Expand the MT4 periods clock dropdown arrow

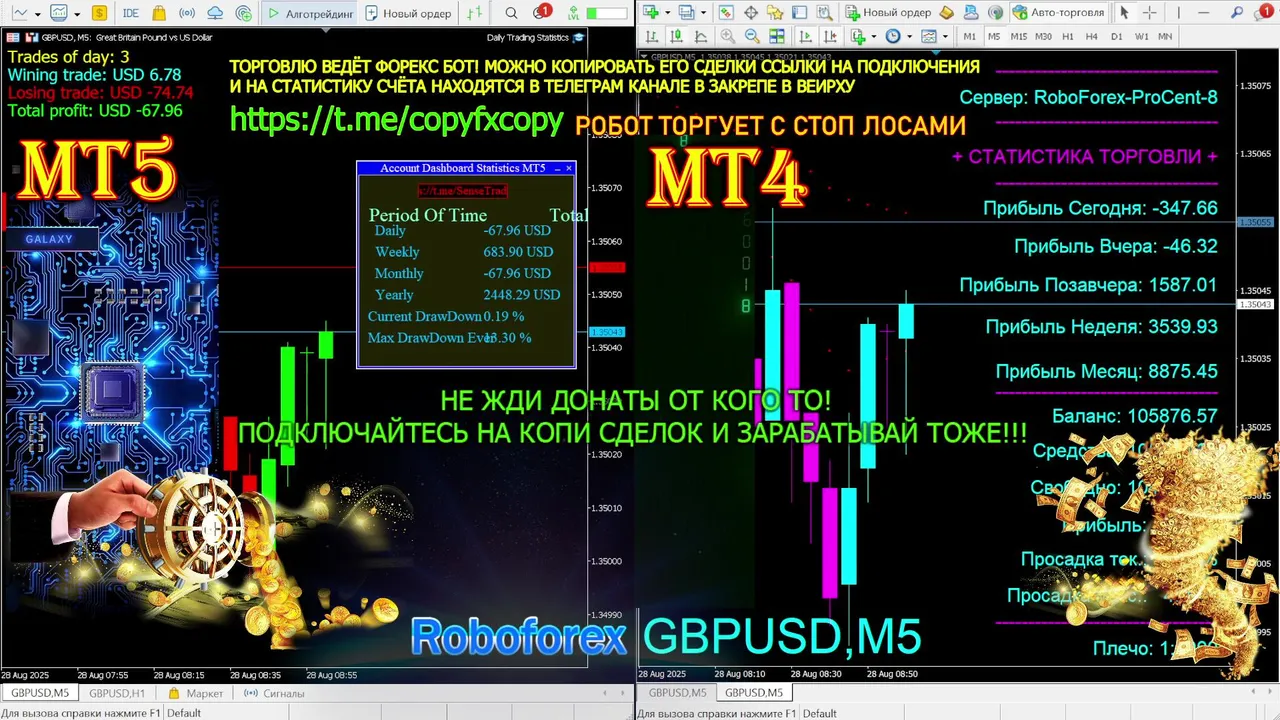point(910,36)
